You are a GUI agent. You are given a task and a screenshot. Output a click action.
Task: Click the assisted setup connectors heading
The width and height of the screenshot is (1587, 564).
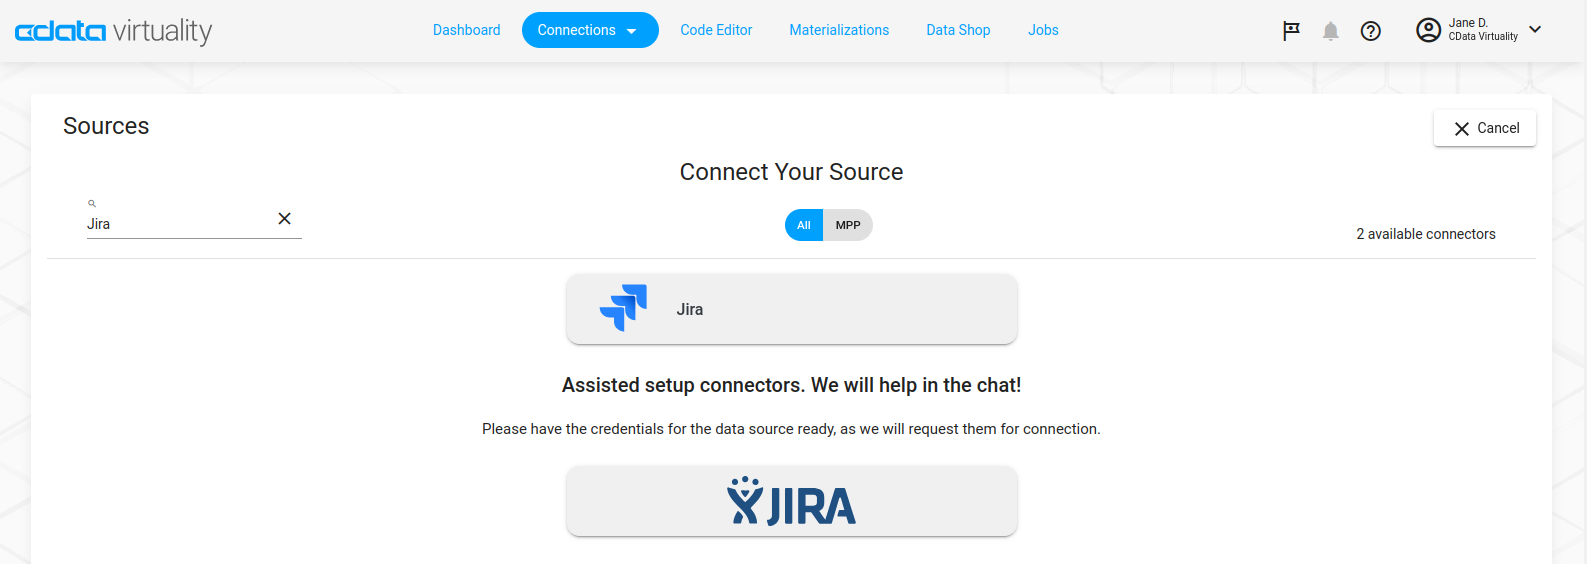(x=791, y=385)
